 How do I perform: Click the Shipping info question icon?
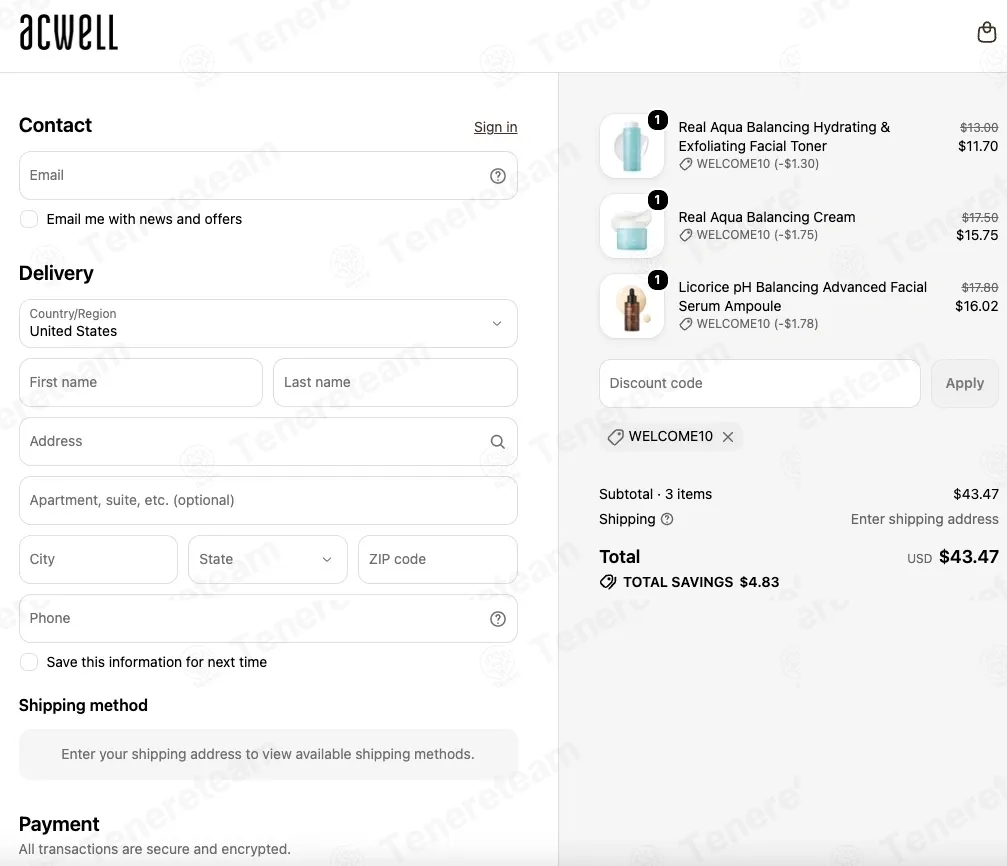click(667, 519)
